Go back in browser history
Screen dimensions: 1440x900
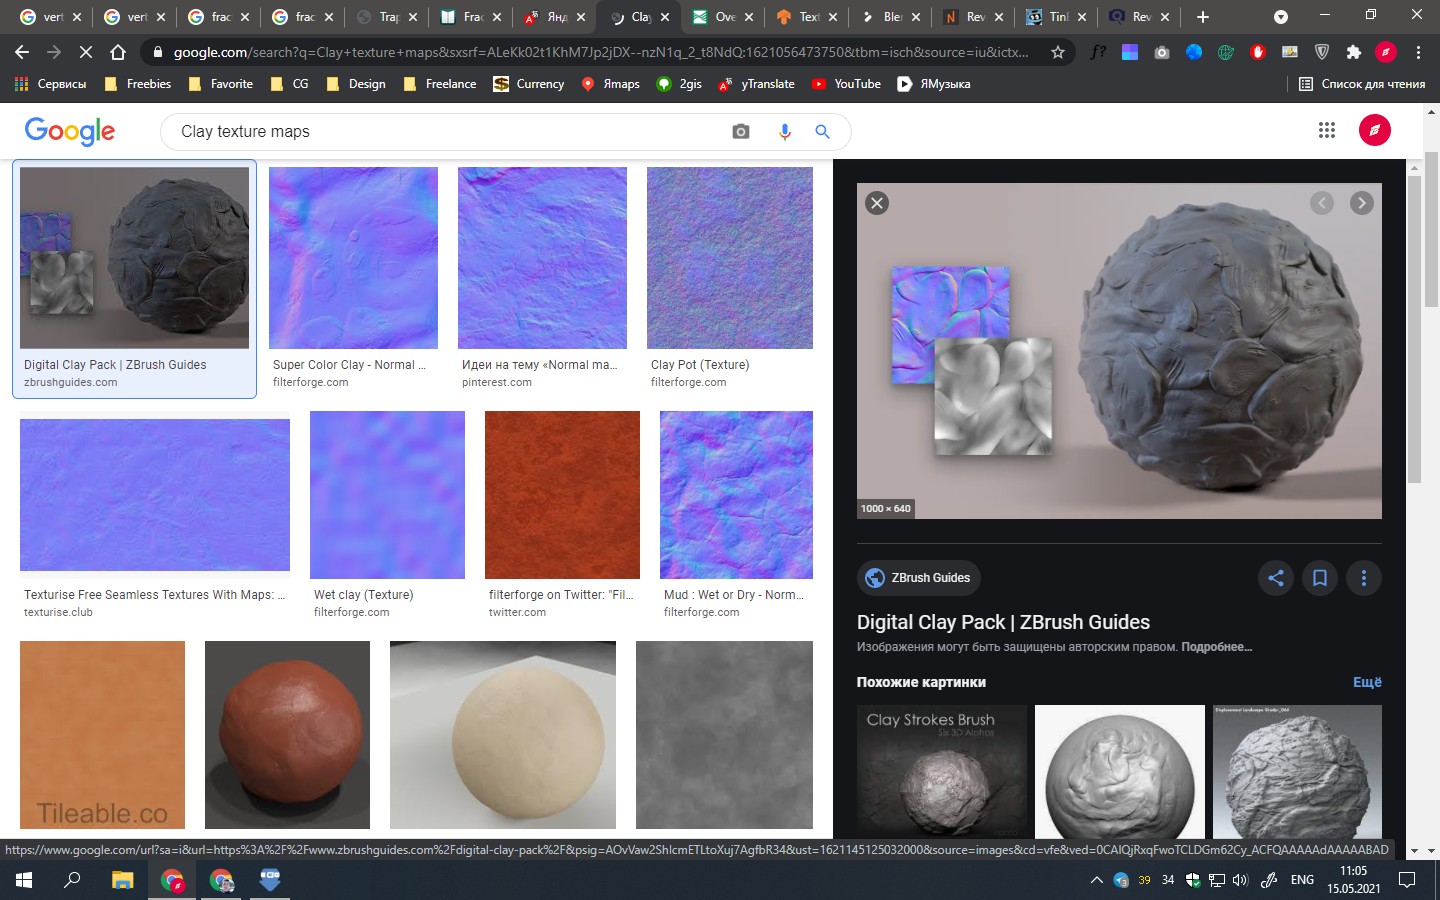(22, 52)
